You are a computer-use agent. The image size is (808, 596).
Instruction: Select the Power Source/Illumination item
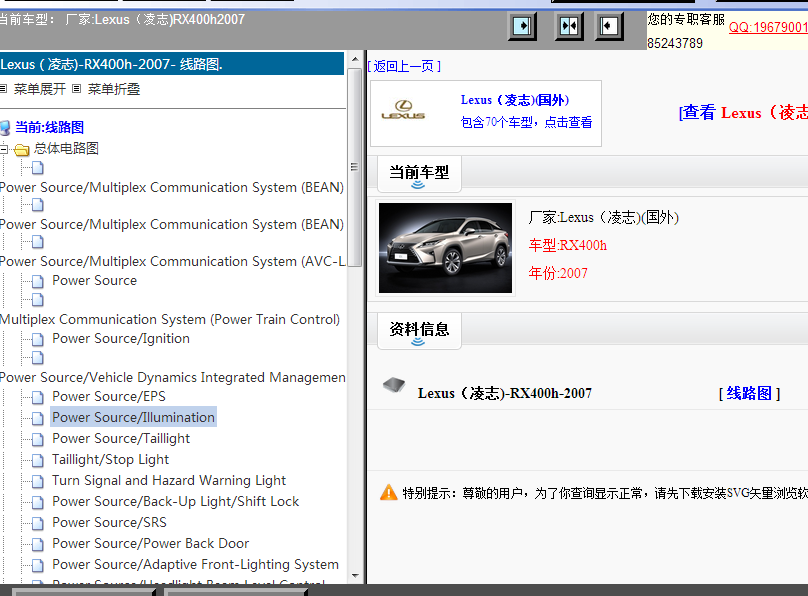(x=133, y=417)
